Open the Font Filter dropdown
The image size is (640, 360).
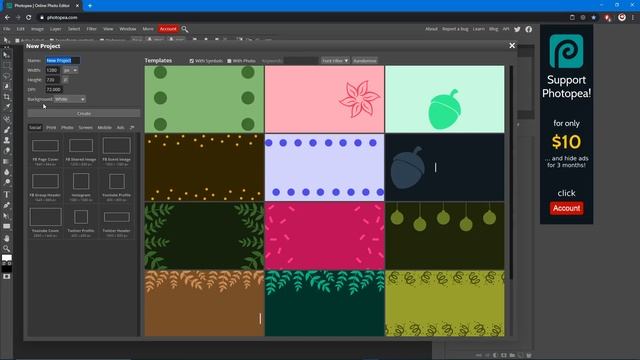pos(335,60)
